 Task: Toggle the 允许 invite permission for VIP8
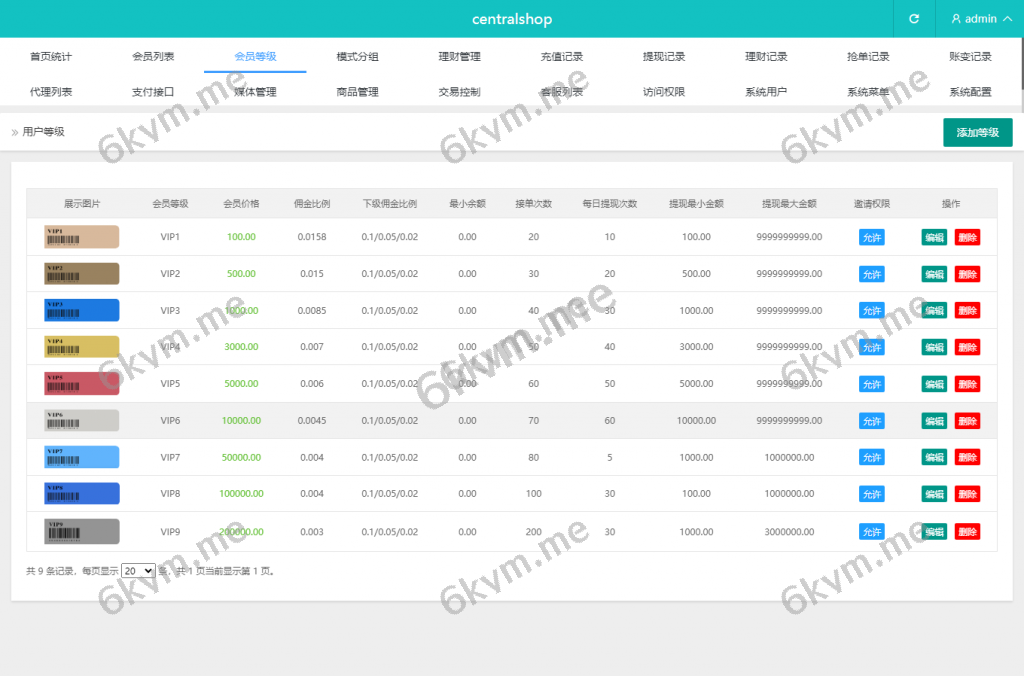(871, 494)
